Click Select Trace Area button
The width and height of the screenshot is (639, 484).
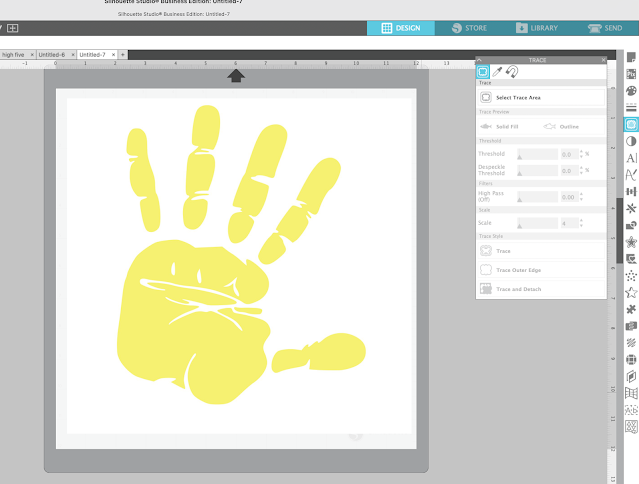point(541,98)
